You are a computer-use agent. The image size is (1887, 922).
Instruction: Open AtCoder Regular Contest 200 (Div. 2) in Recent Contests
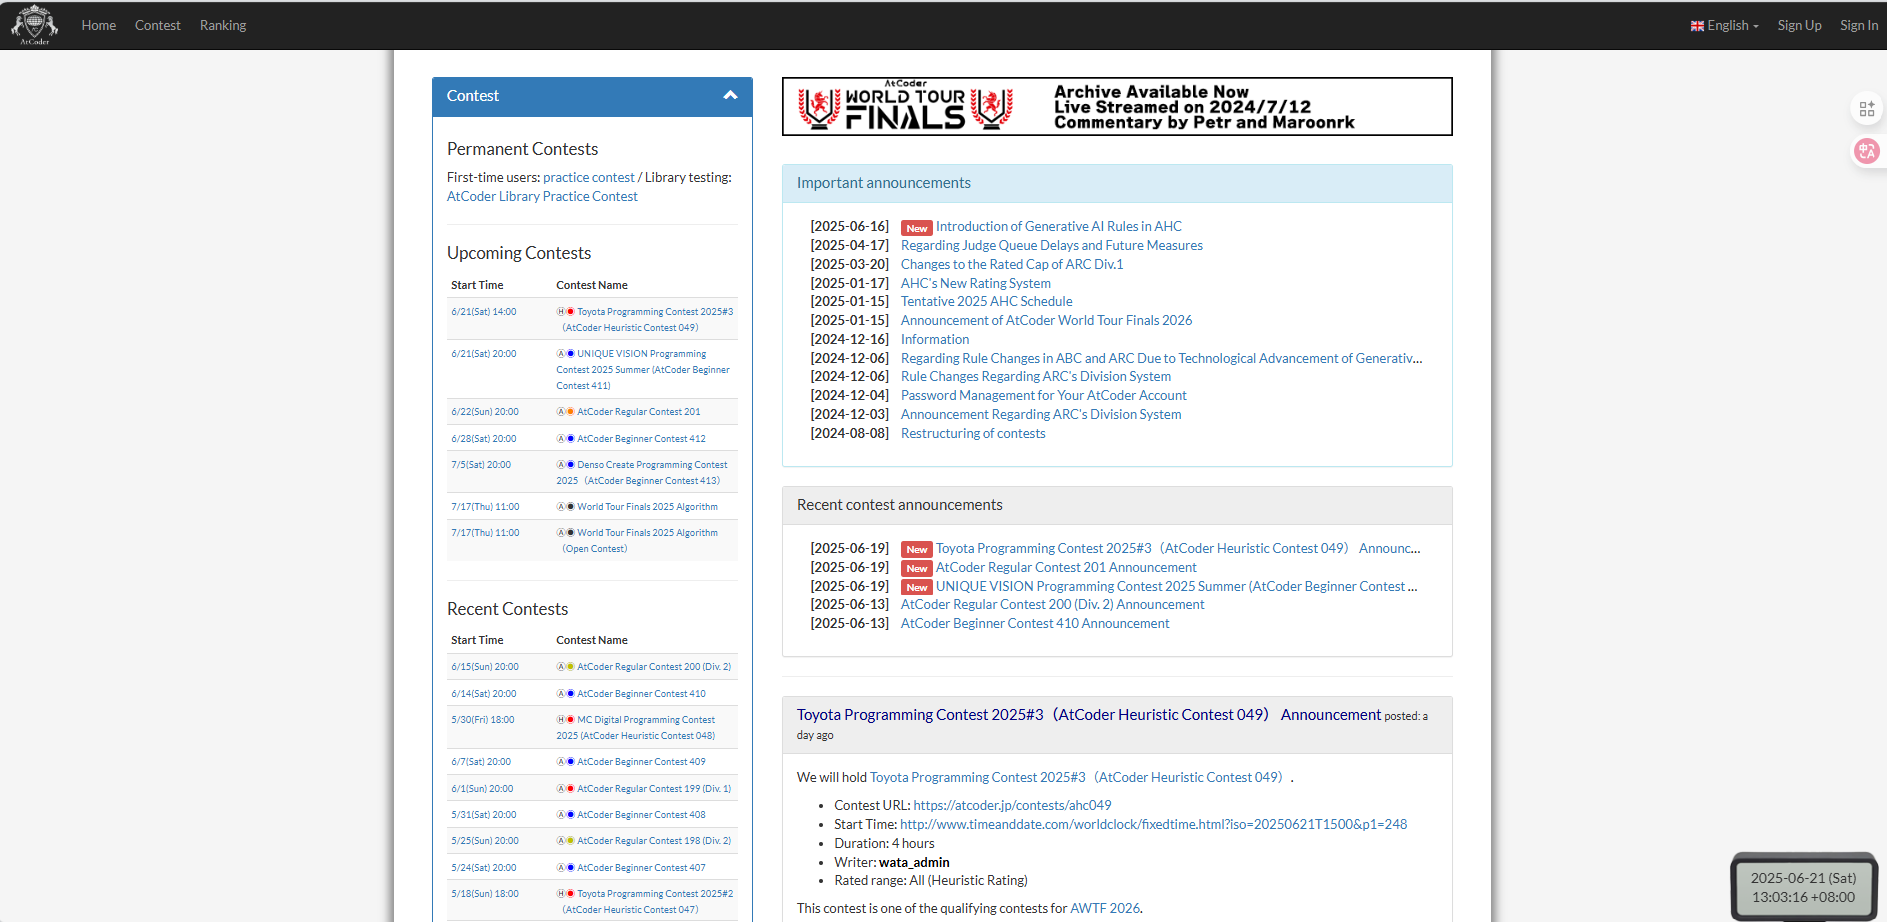tap(654, 667)
